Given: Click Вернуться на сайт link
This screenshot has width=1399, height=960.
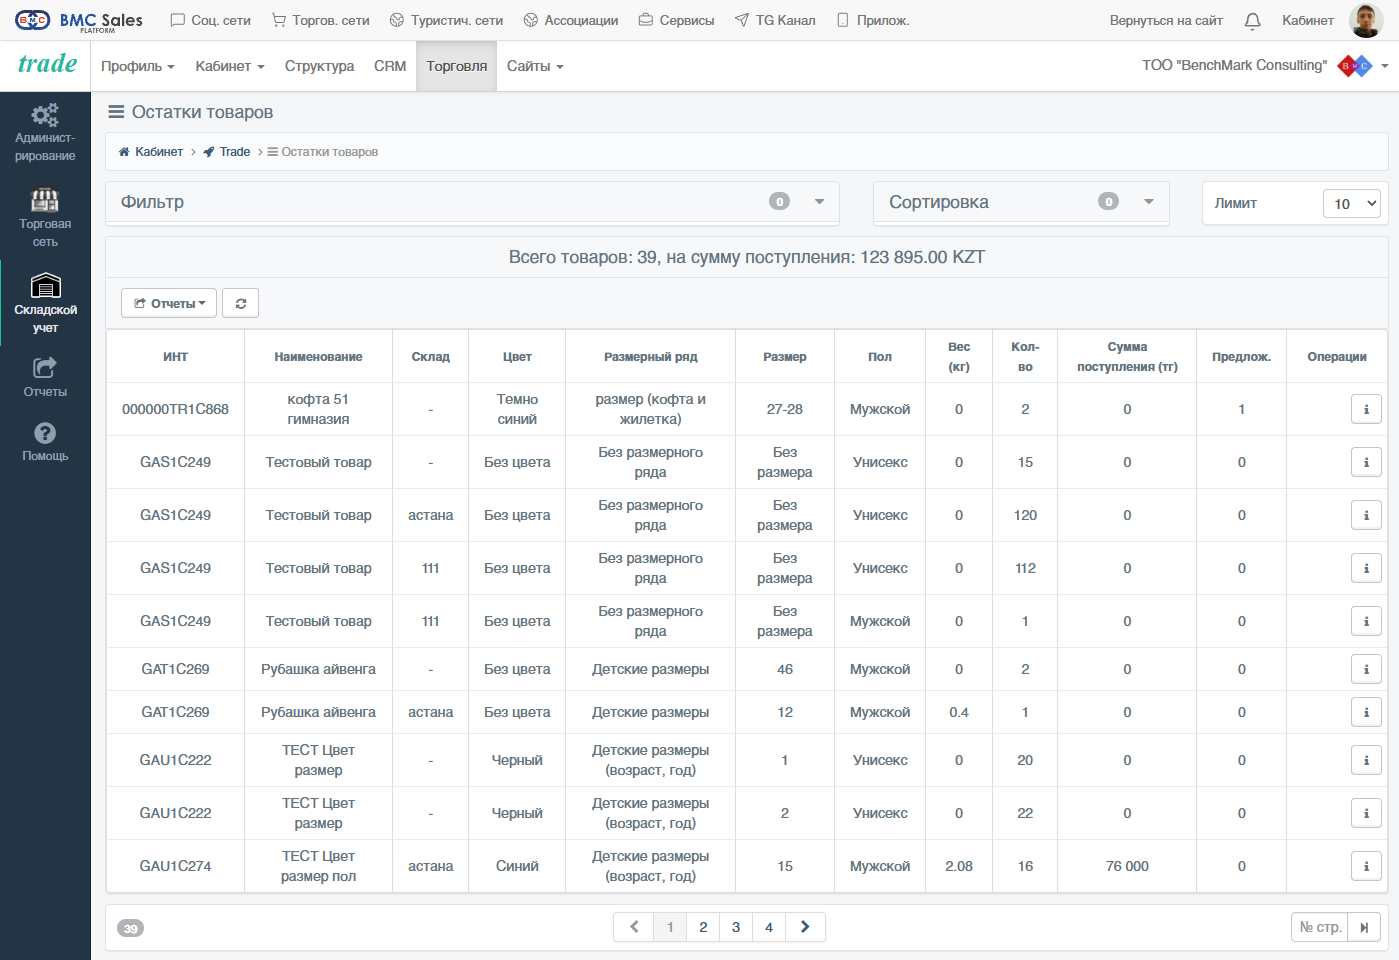Looking at the screenshot, I should [x=1166, y=20].
